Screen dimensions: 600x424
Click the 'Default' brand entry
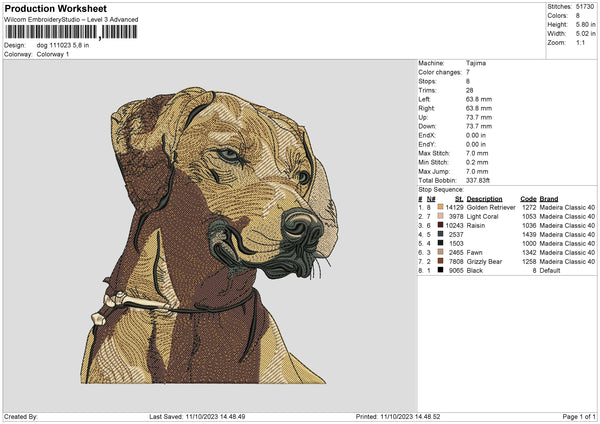550,271
